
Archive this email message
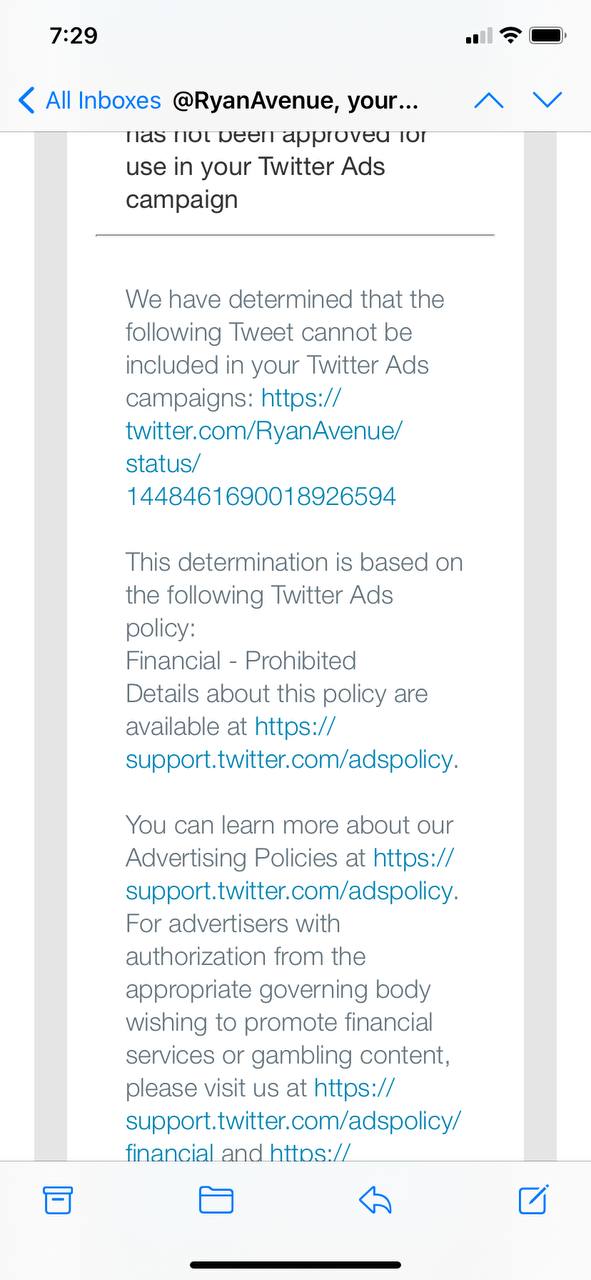point(58,1199)
